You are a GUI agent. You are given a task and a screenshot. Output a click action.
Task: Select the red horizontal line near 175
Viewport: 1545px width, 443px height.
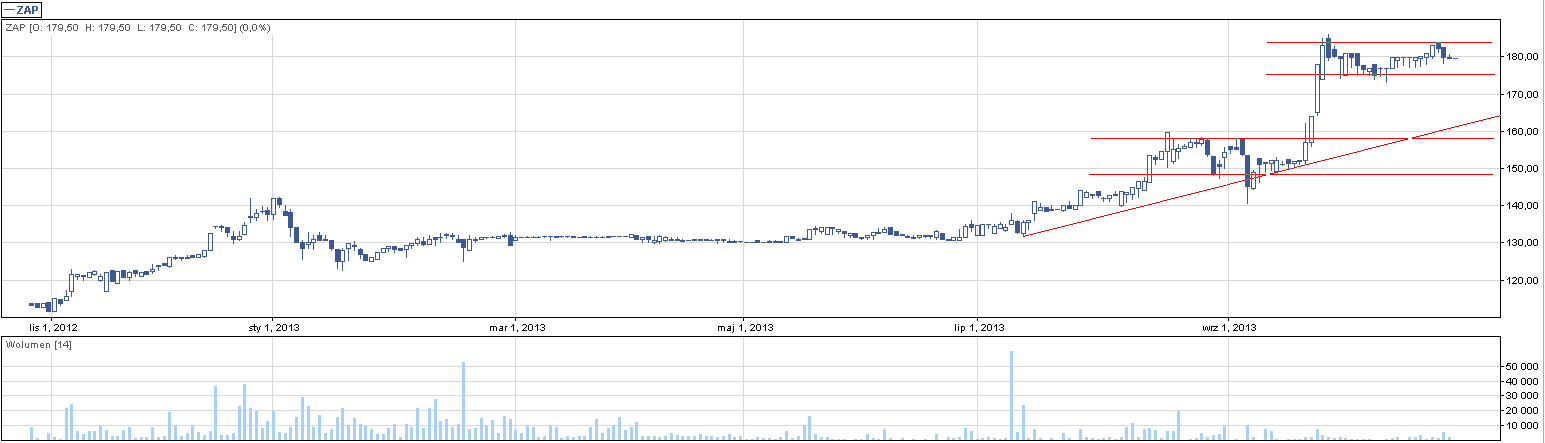tap(1379, 75)
